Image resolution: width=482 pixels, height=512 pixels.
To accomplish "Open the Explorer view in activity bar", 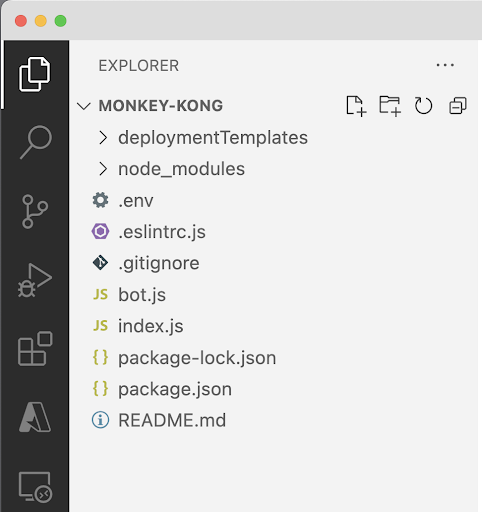I will 35,74.
